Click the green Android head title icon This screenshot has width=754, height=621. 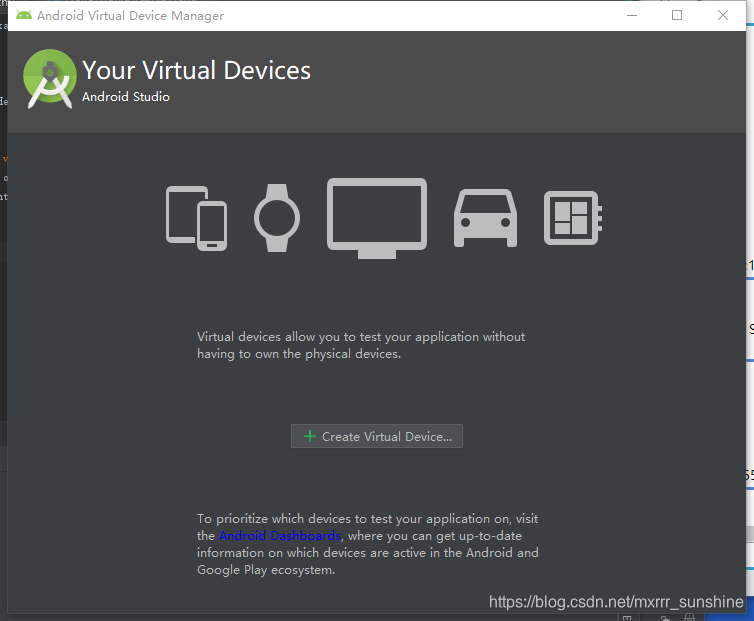[x=24, y=15]
